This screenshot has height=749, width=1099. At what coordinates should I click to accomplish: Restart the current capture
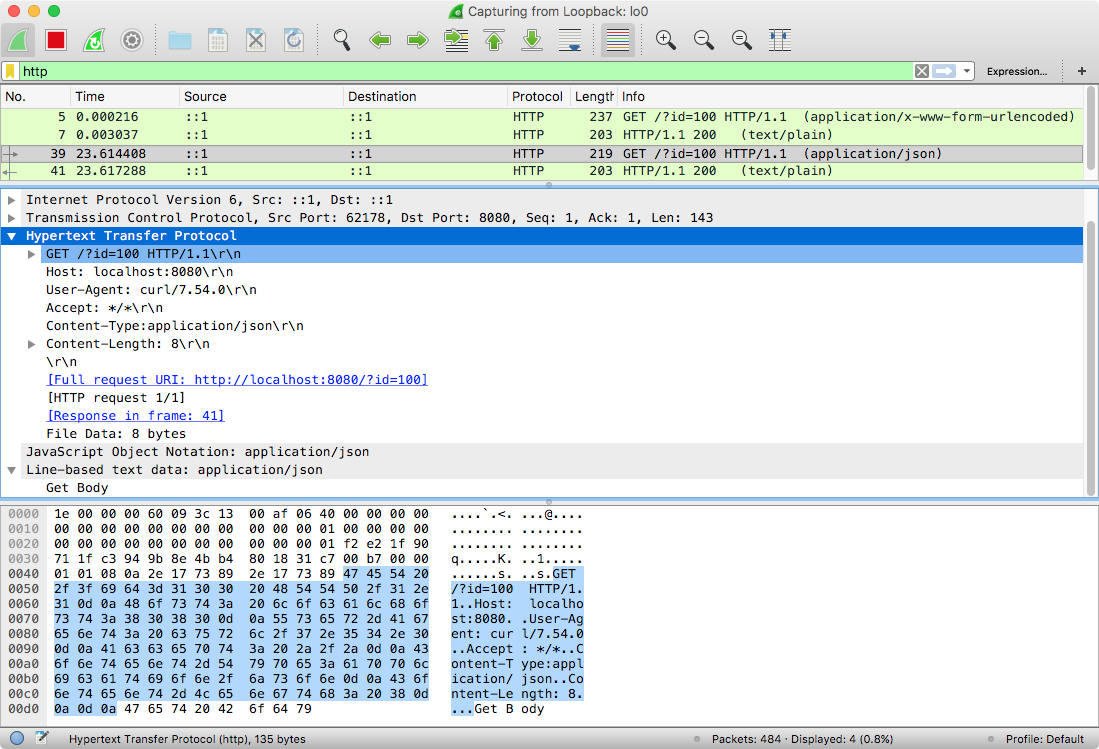tap(93, 40)
